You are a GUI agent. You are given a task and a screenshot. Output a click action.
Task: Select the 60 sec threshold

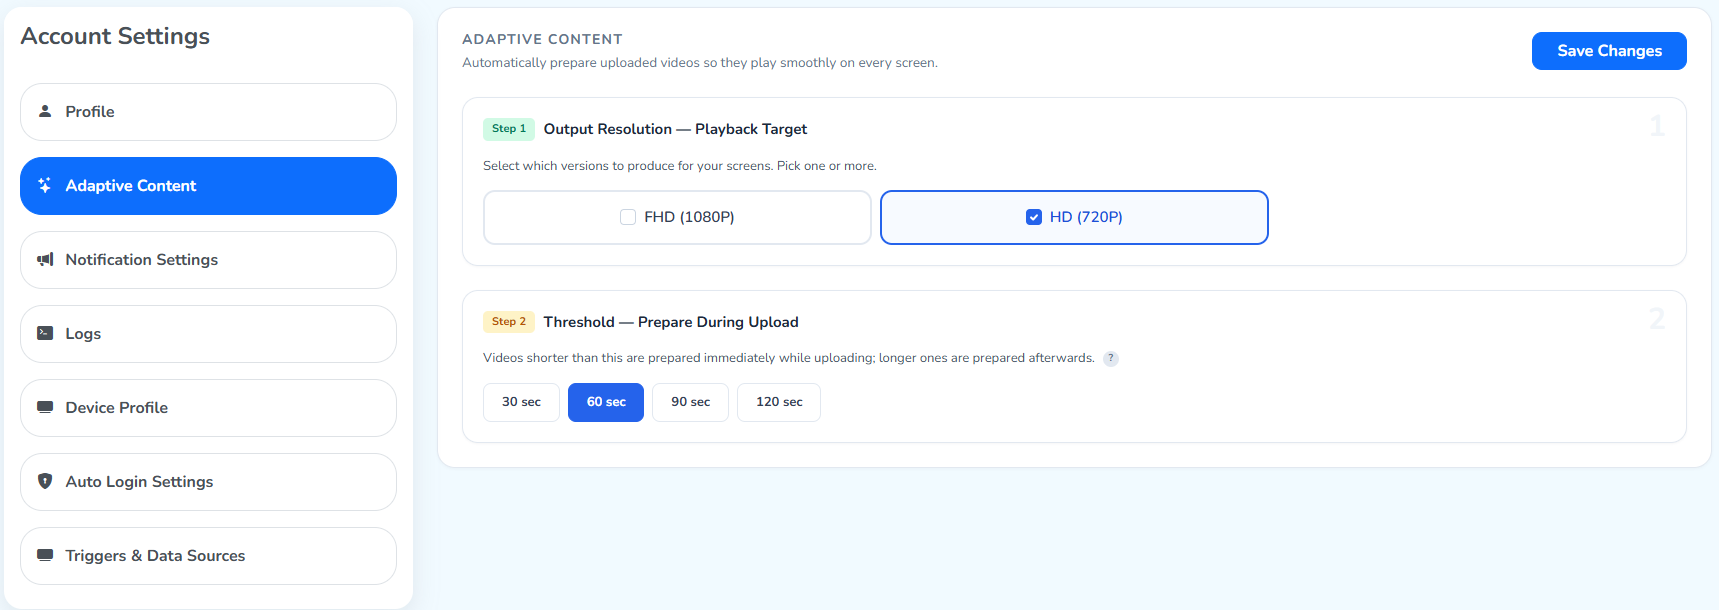click(x=606, y=402)
